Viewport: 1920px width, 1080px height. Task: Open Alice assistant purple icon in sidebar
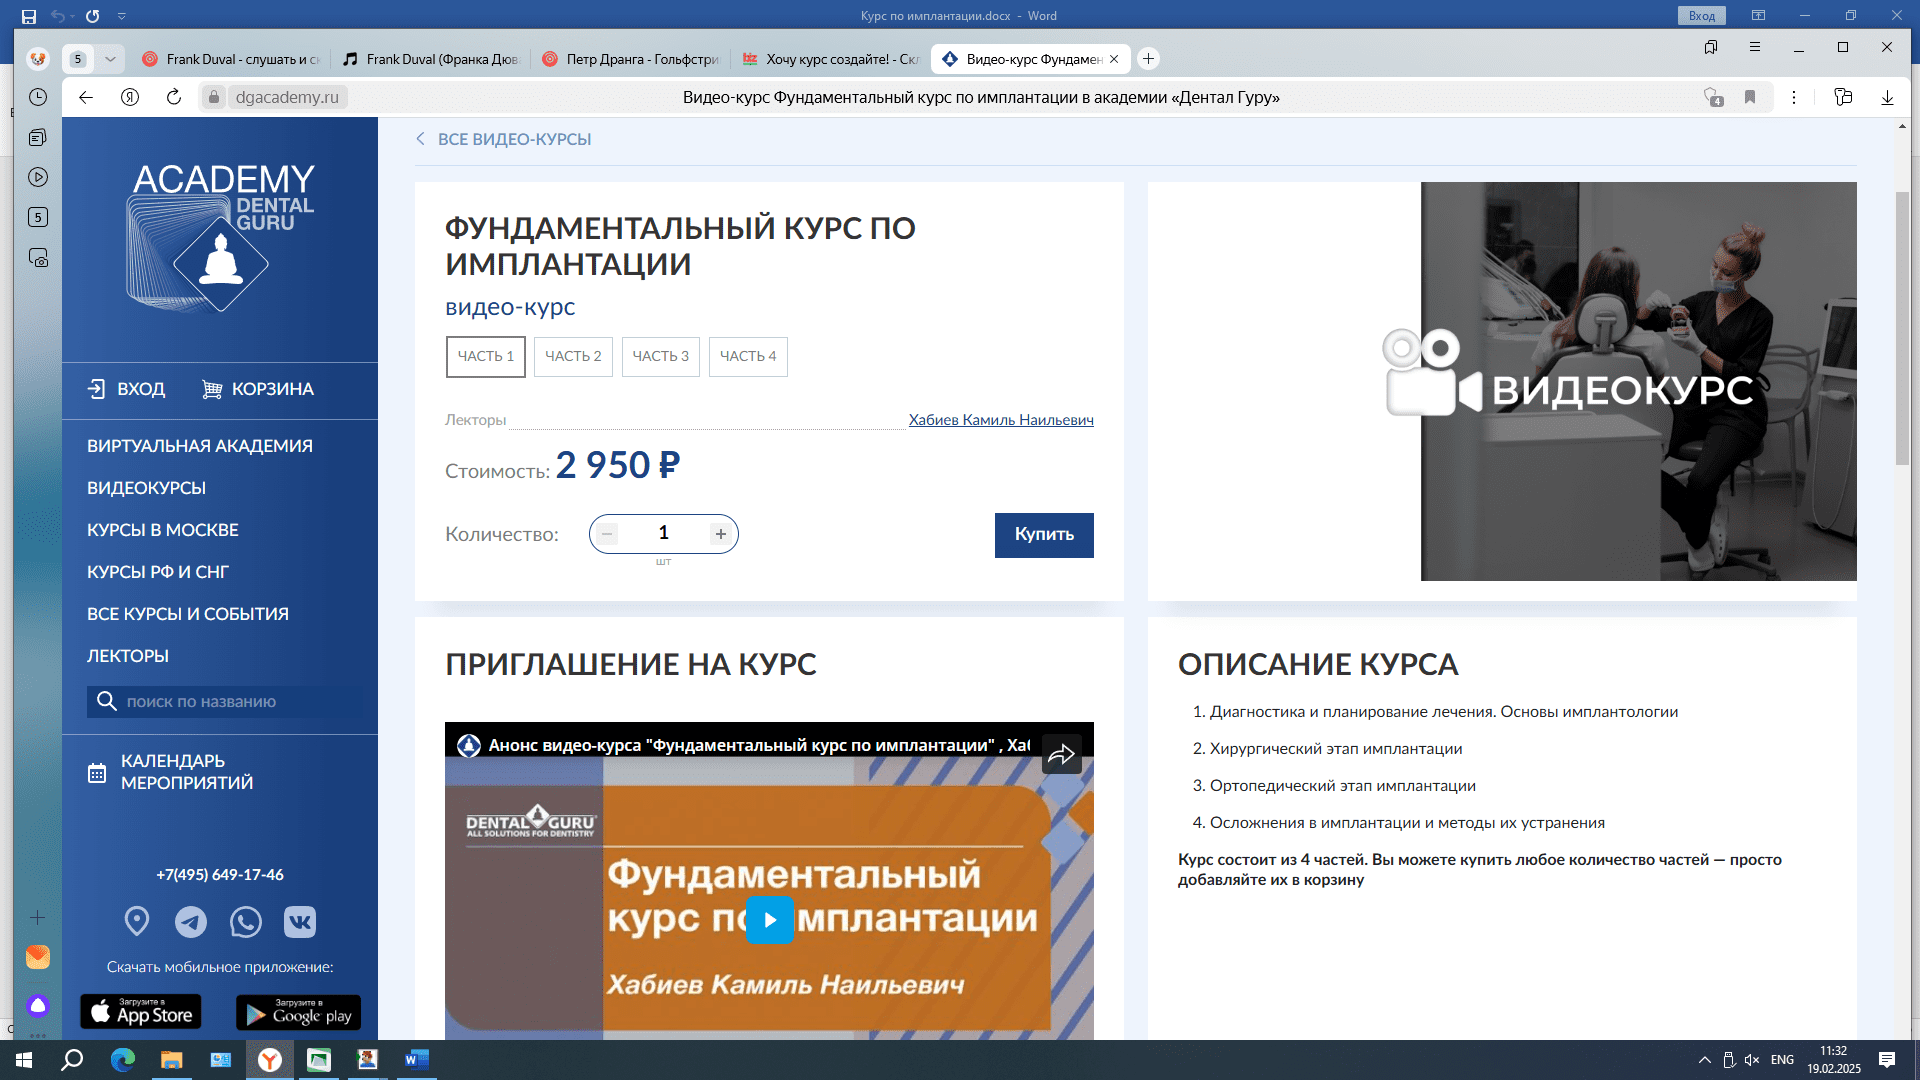tap(38, 1005)
